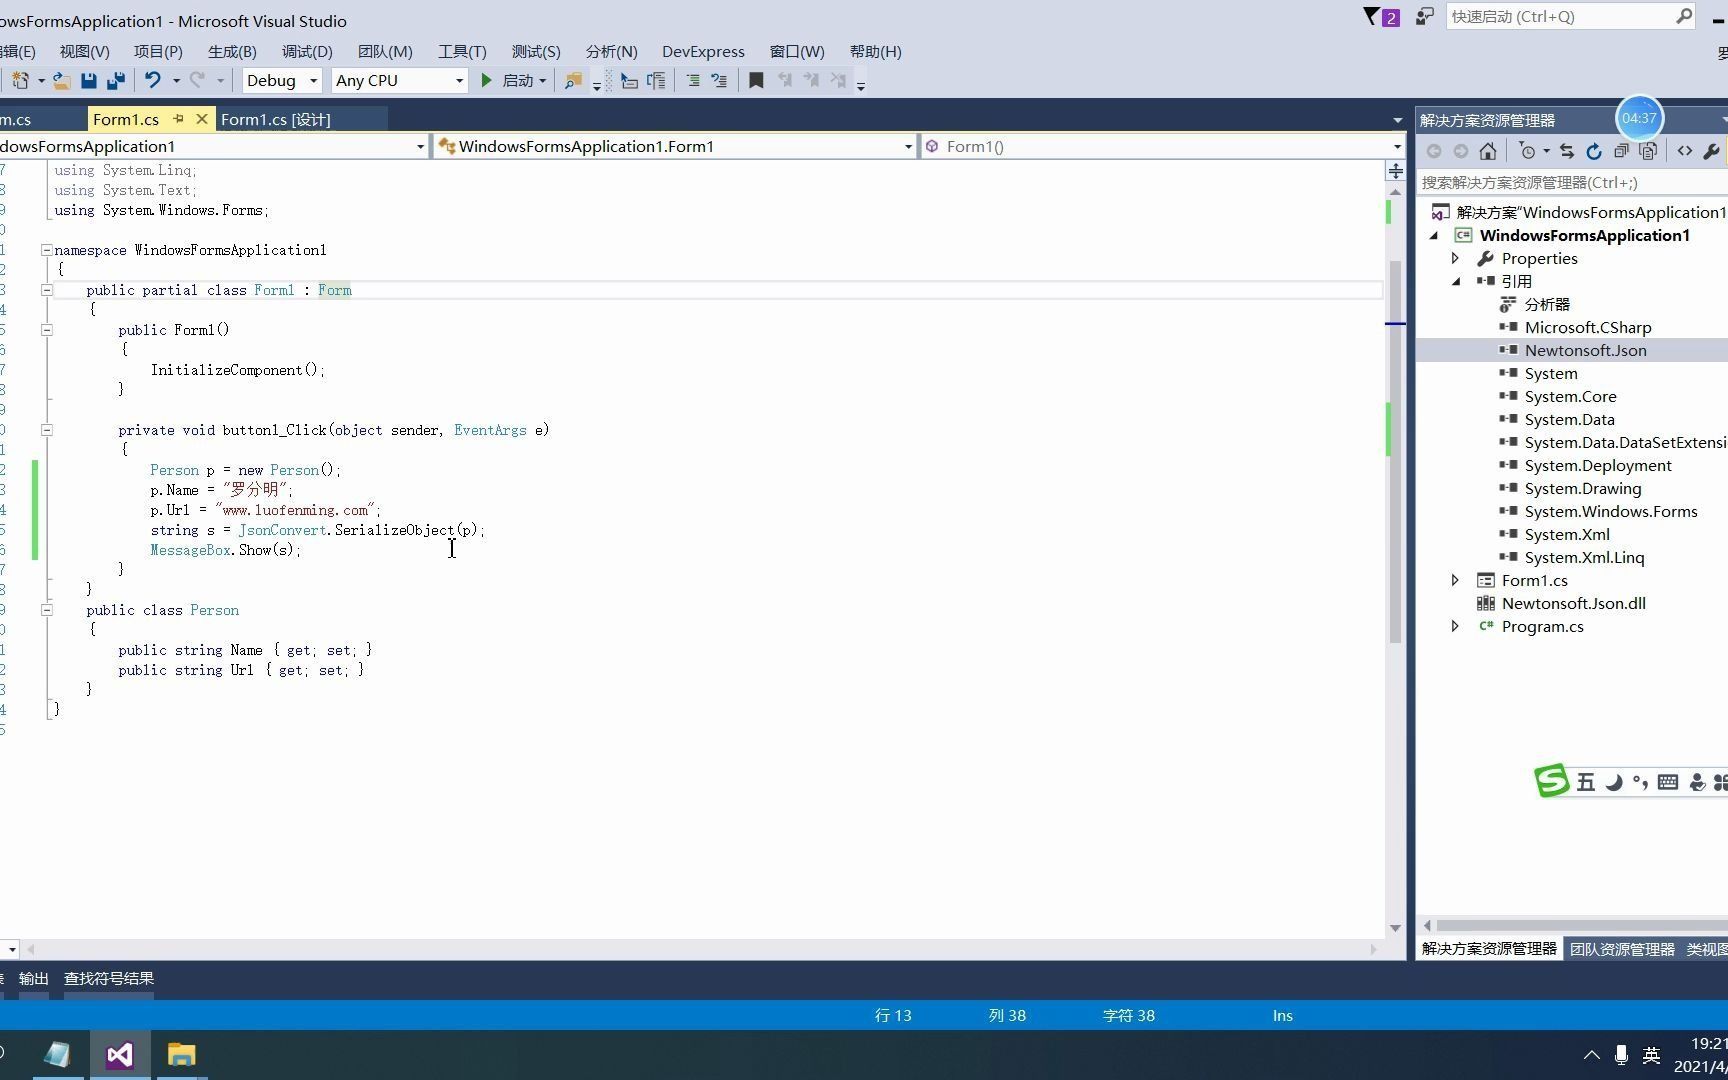Click the Solution Explorer horizontal scrollbar
Screen dimensions: 1728x1080
1582,925
